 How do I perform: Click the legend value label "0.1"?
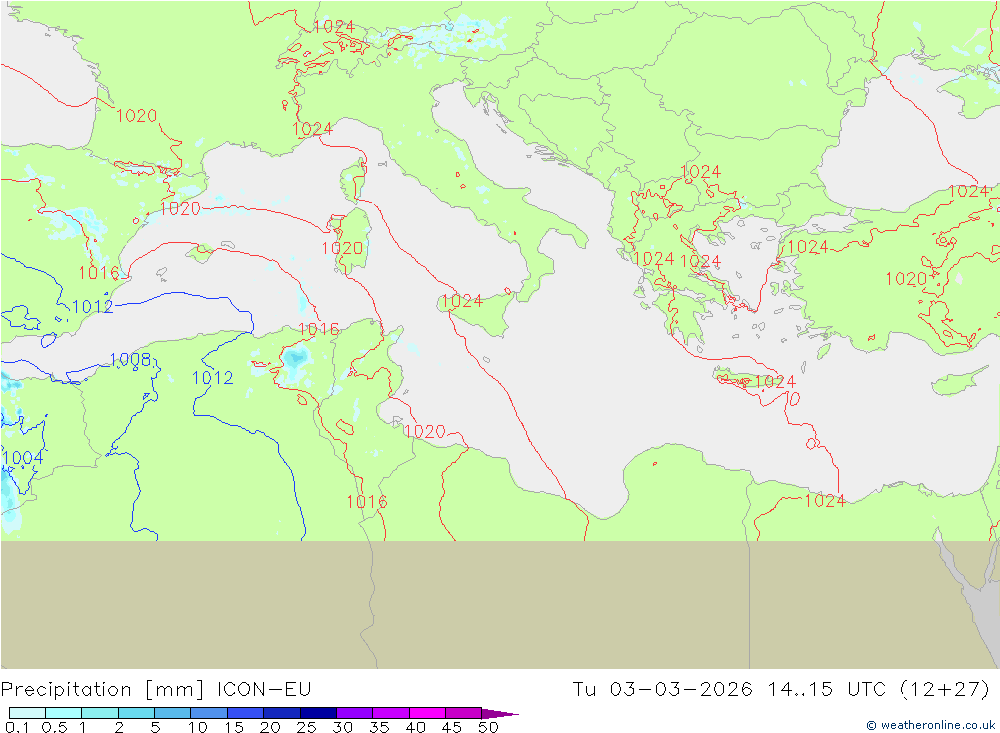(x=17, y=727)
